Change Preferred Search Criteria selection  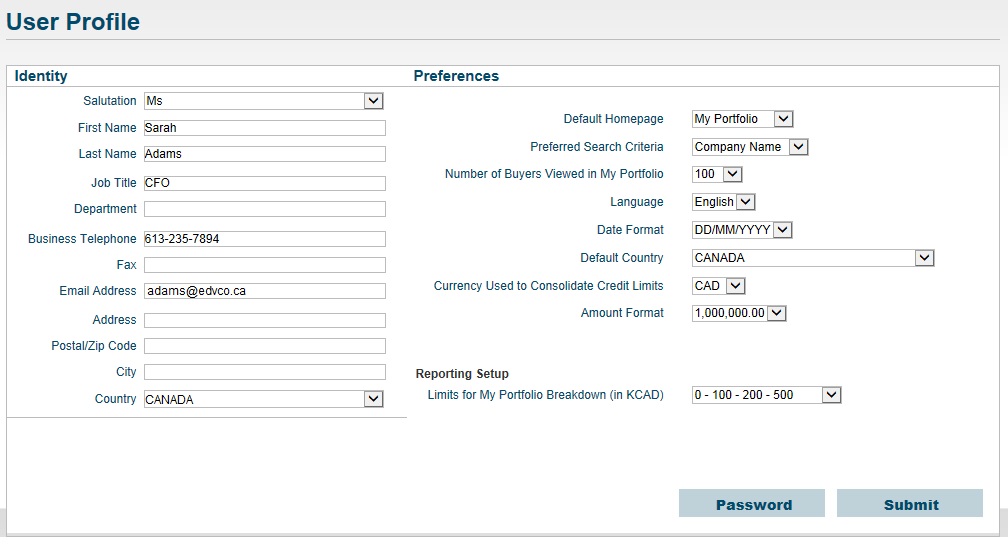pos(750,147)
